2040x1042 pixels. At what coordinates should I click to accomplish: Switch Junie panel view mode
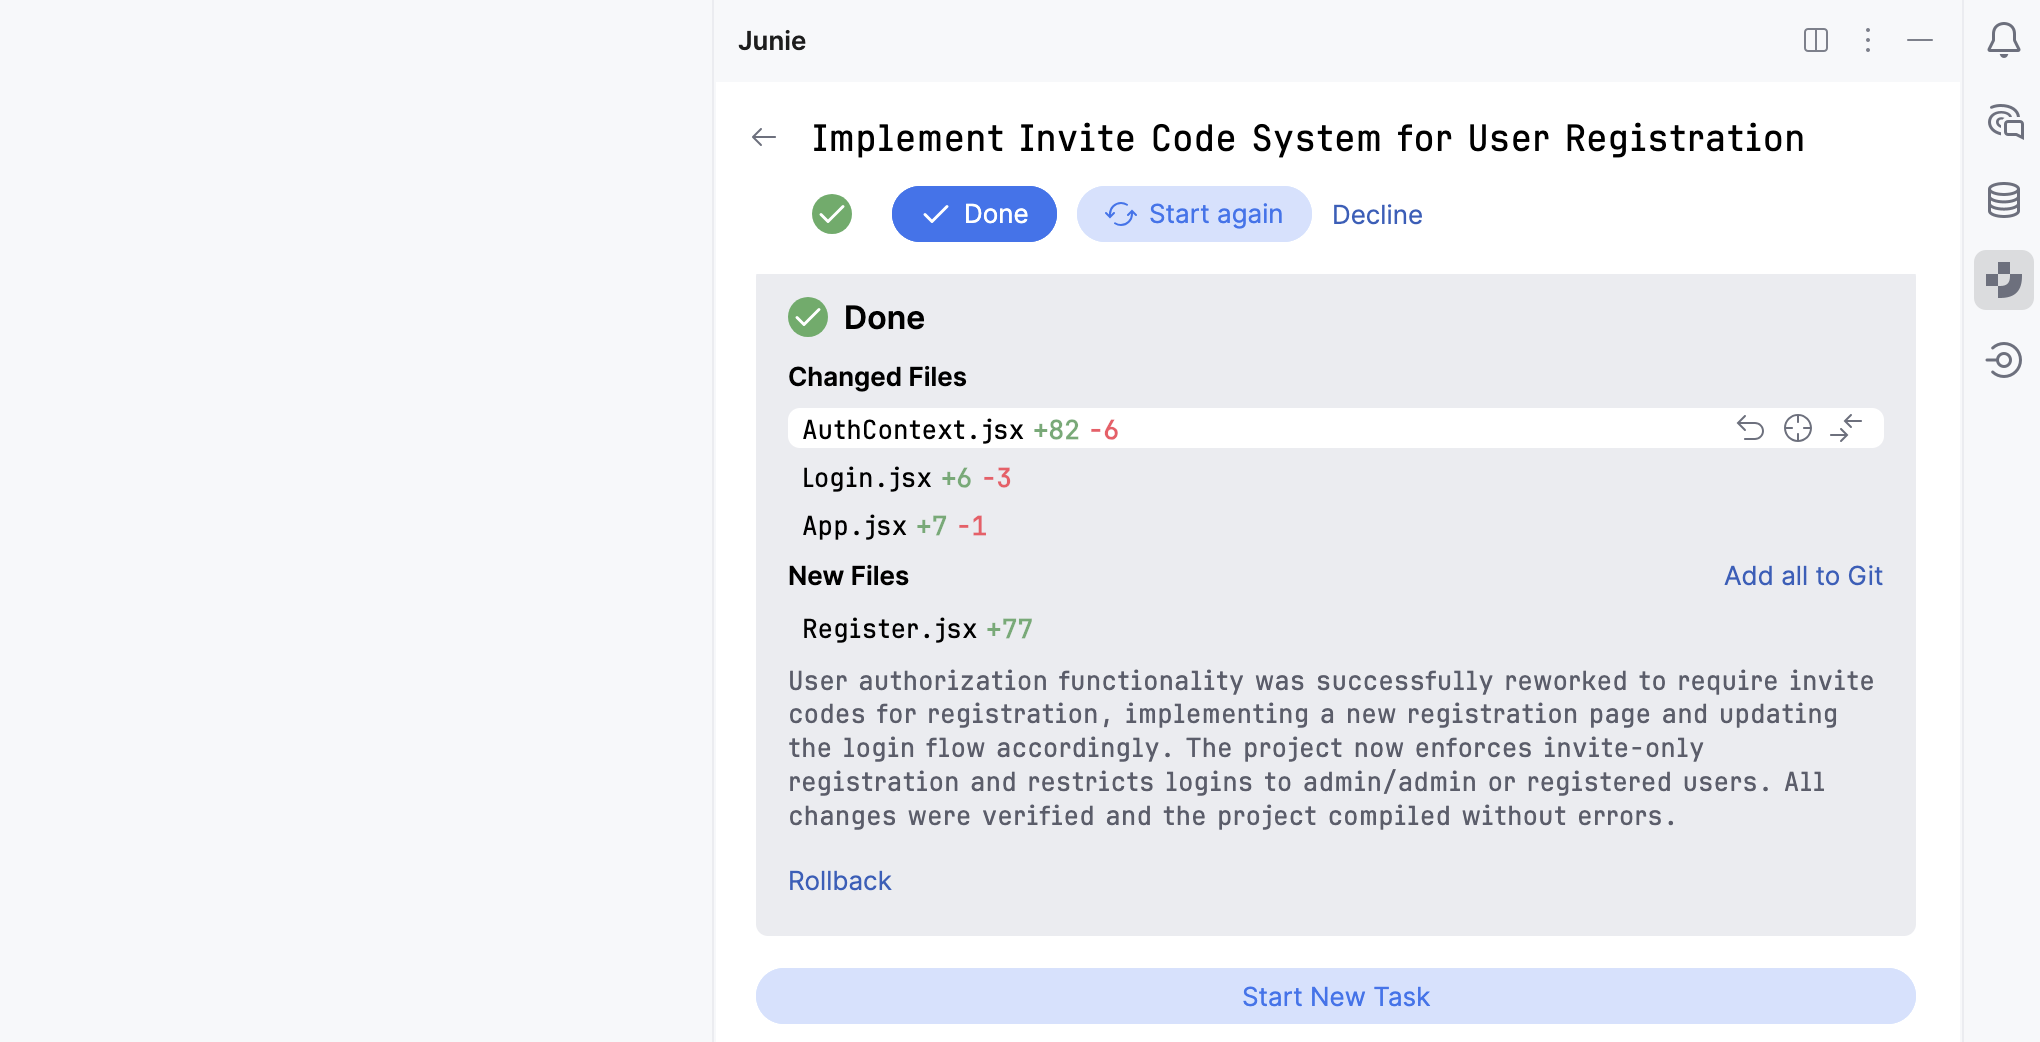[x=1815, y=41]
